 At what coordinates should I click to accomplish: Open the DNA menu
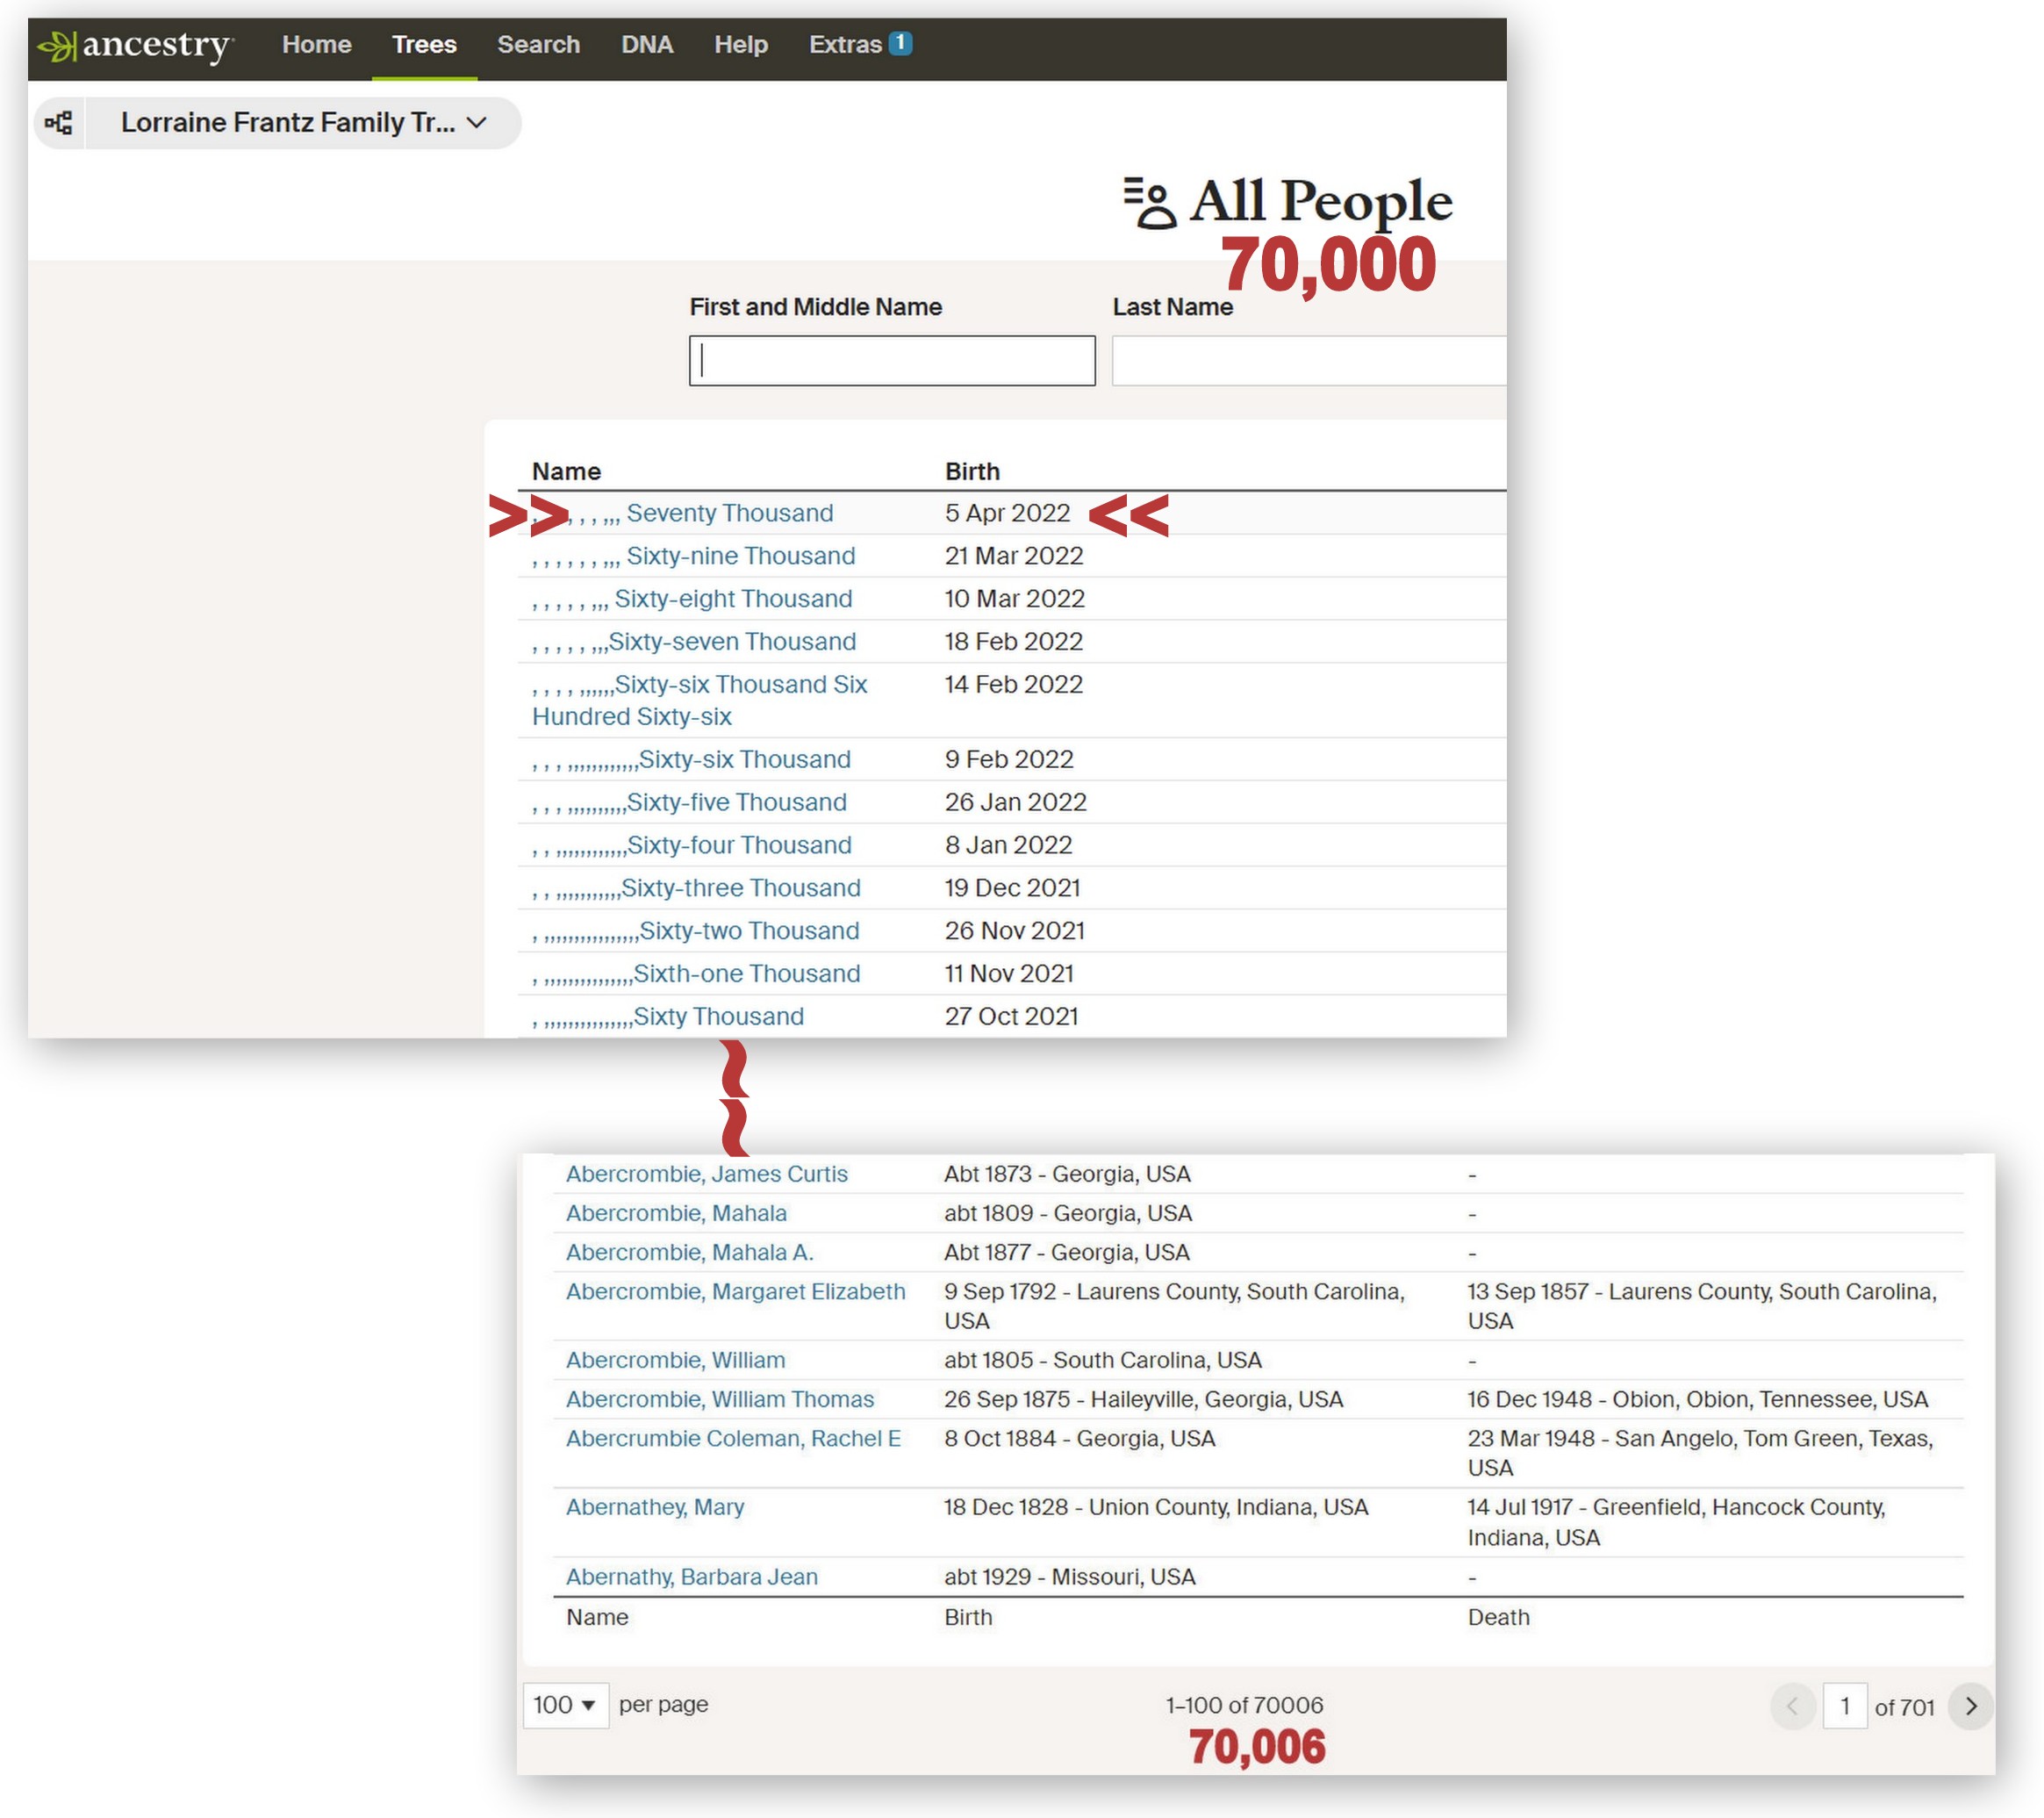click(646, 45)
